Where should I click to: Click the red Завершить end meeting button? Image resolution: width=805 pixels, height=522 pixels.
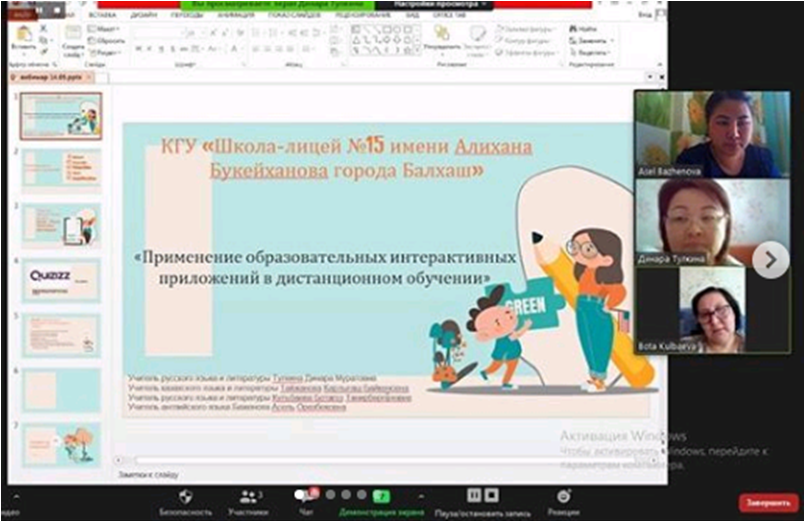(x=769, y=501)
